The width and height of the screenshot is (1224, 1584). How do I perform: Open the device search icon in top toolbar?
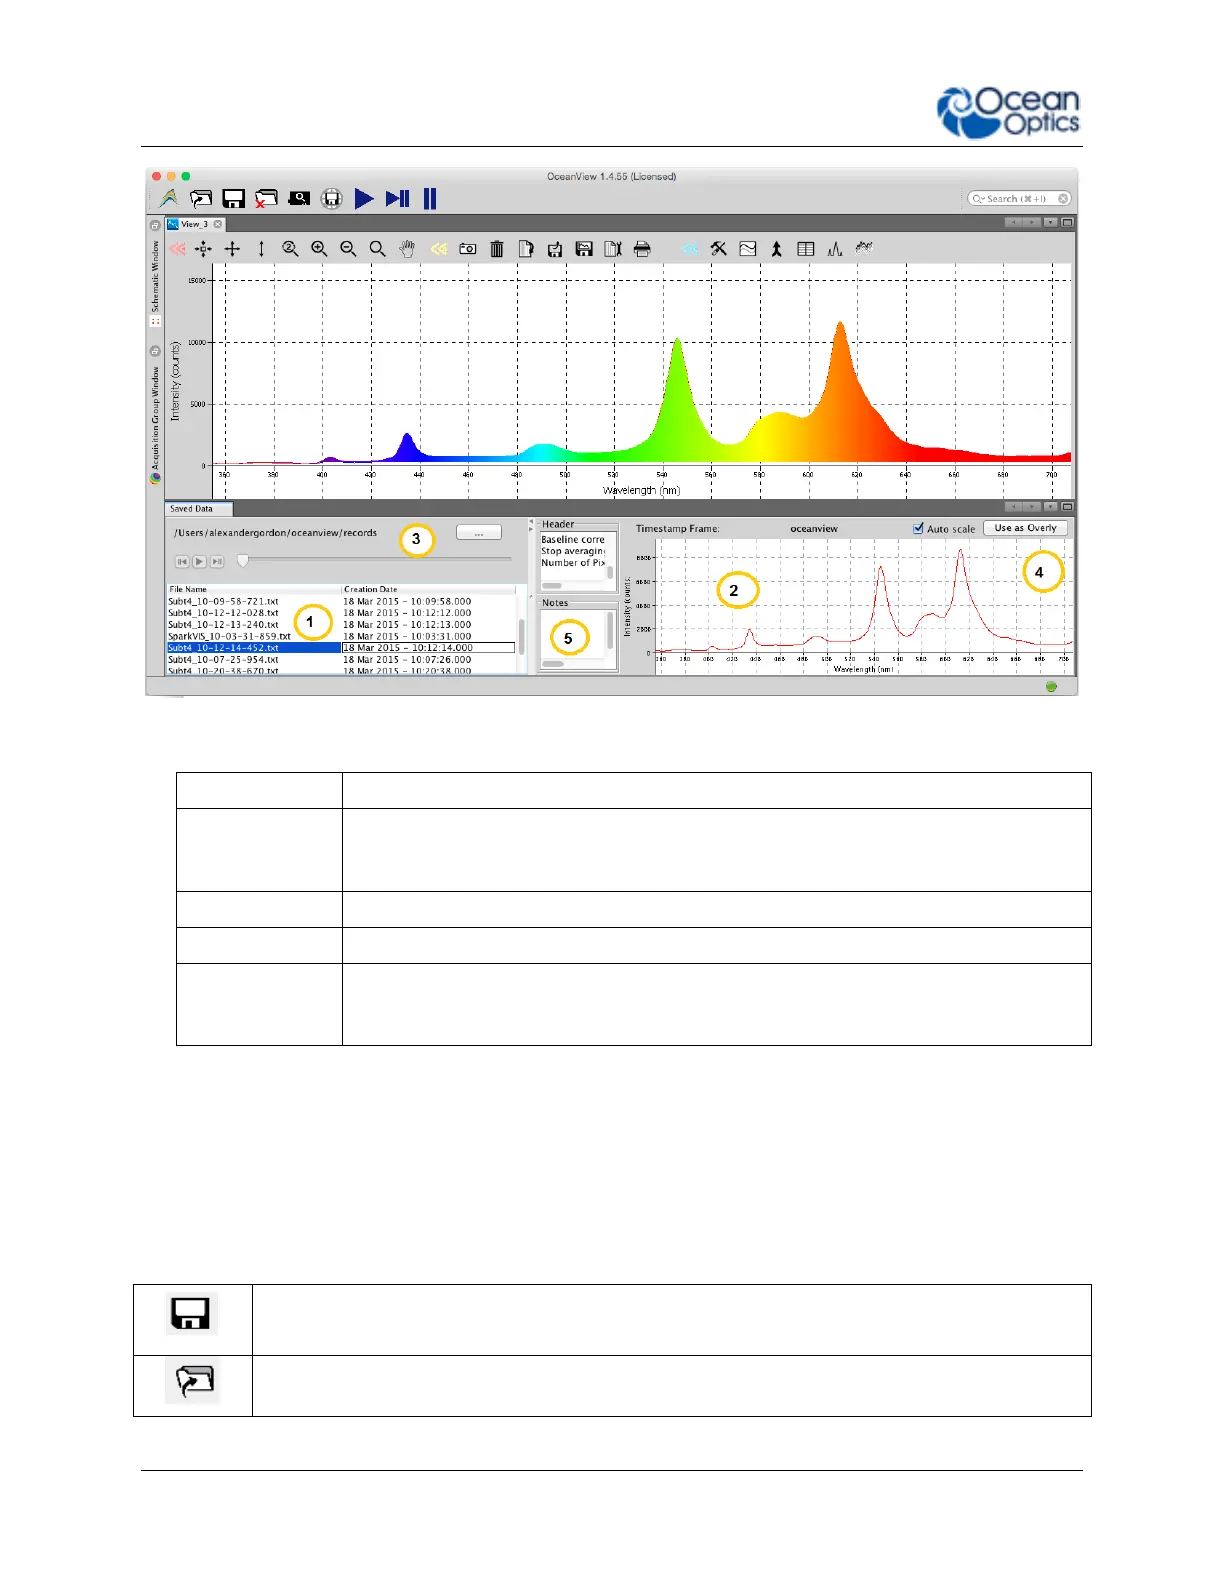coord(299,199)
